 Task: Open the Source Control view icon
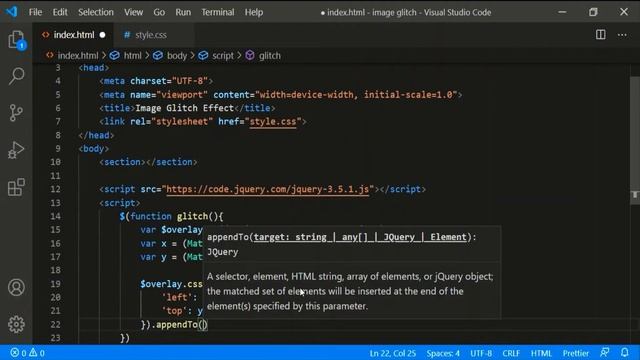point(16,113)
